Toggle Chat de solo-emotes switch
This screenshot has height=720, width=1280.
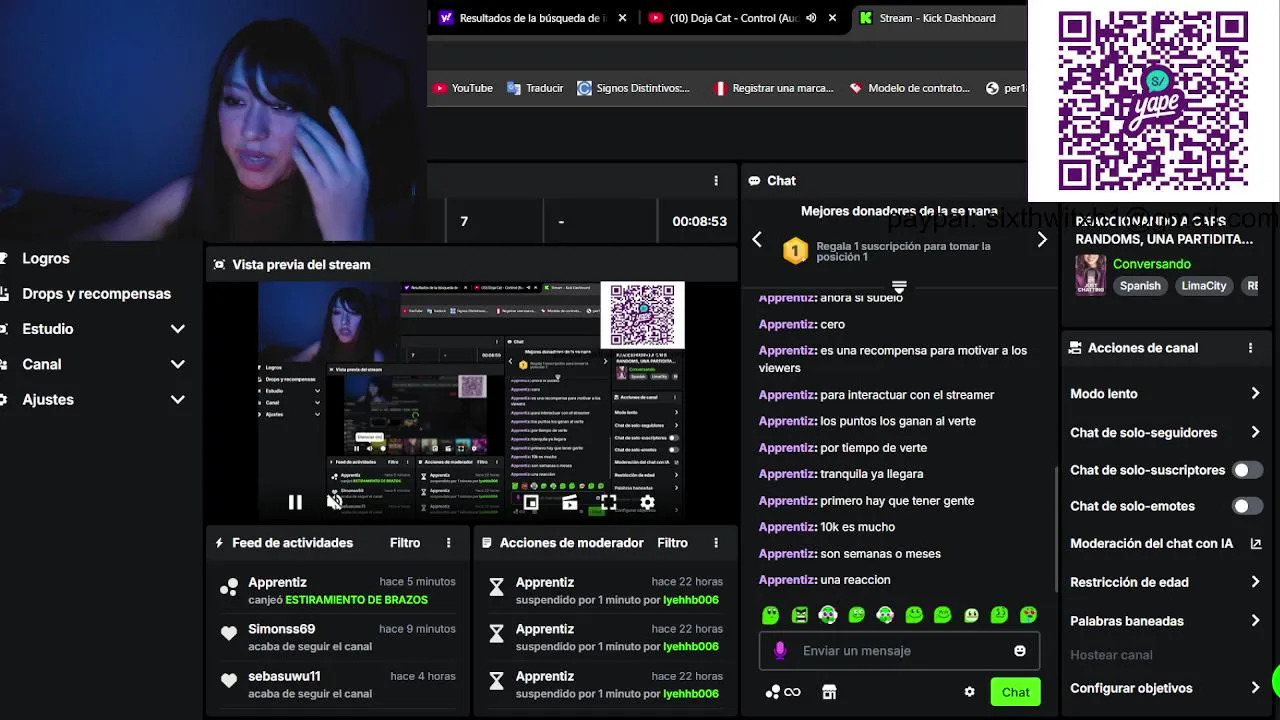1247,506
